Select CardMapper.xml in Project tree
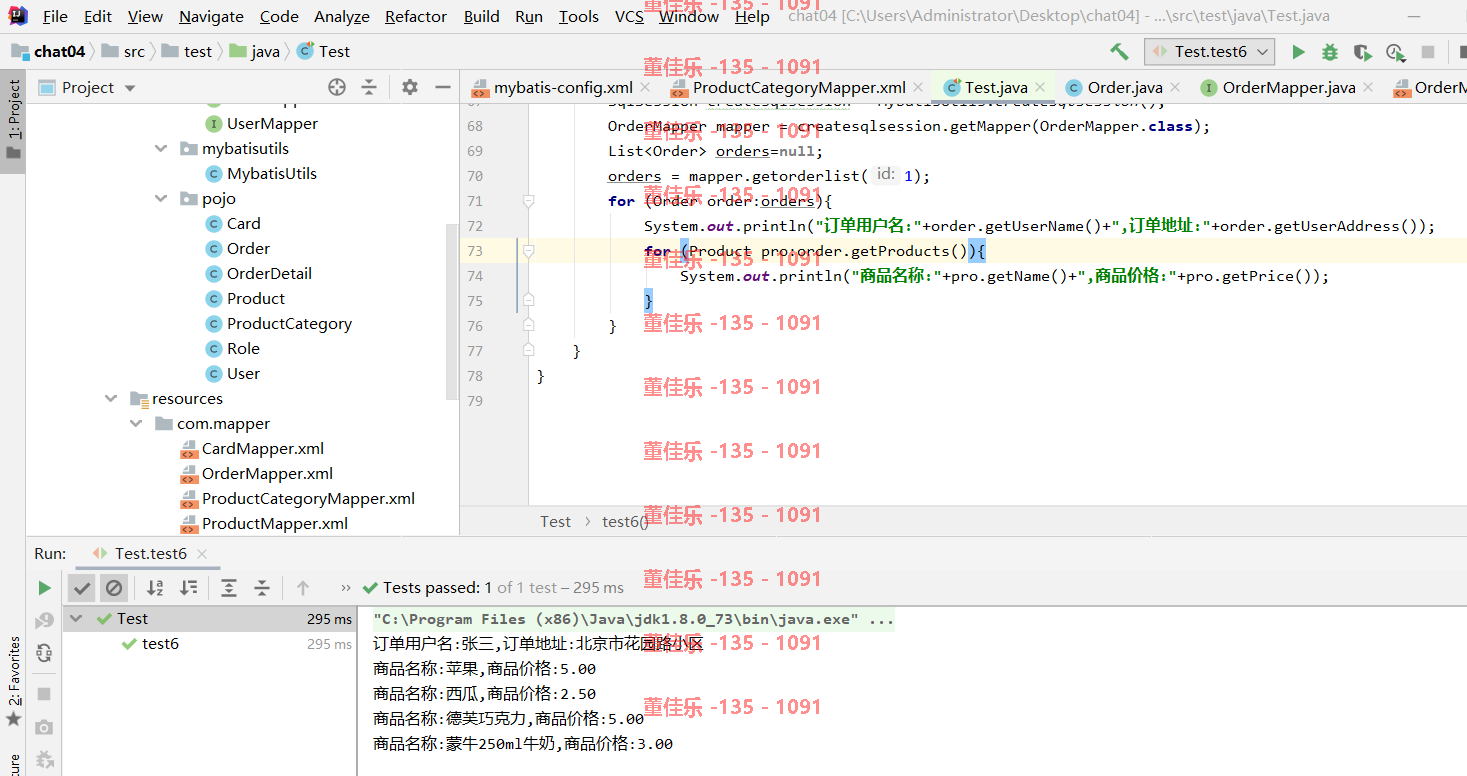 tap(263, 449)
